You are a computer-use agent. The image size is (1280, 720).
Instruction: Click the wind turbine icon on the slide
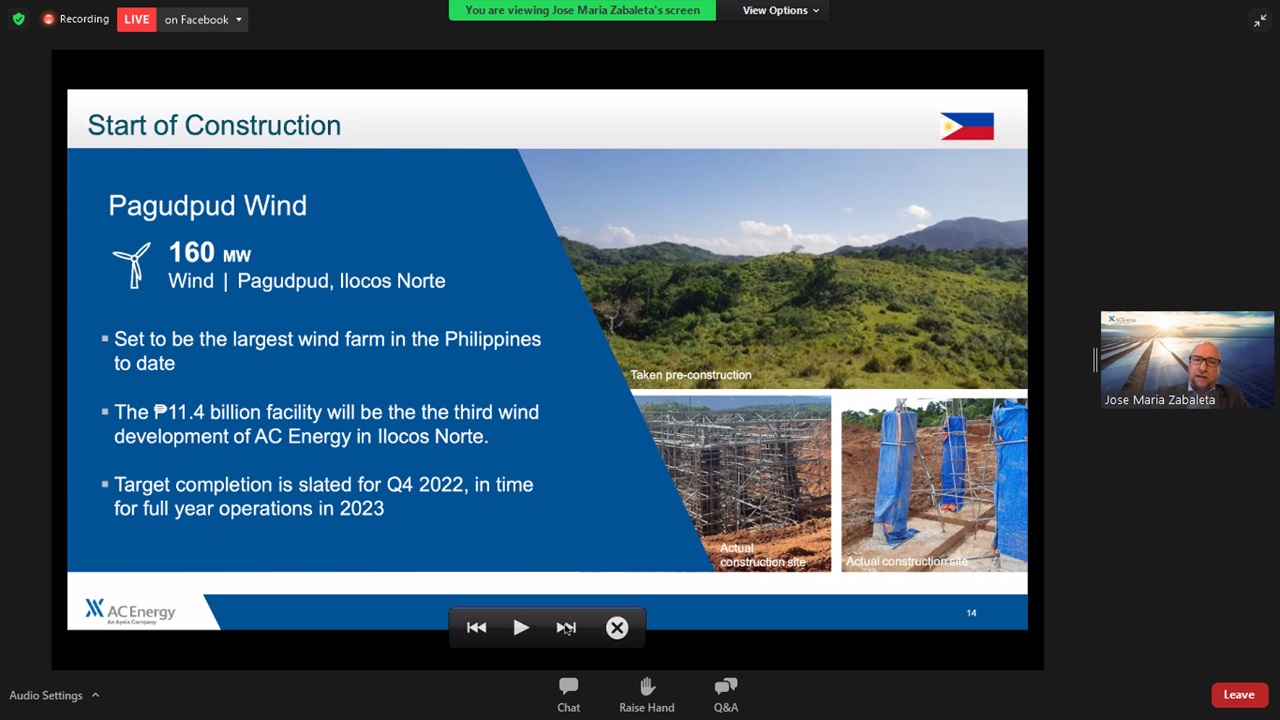[x=132, y=265]
